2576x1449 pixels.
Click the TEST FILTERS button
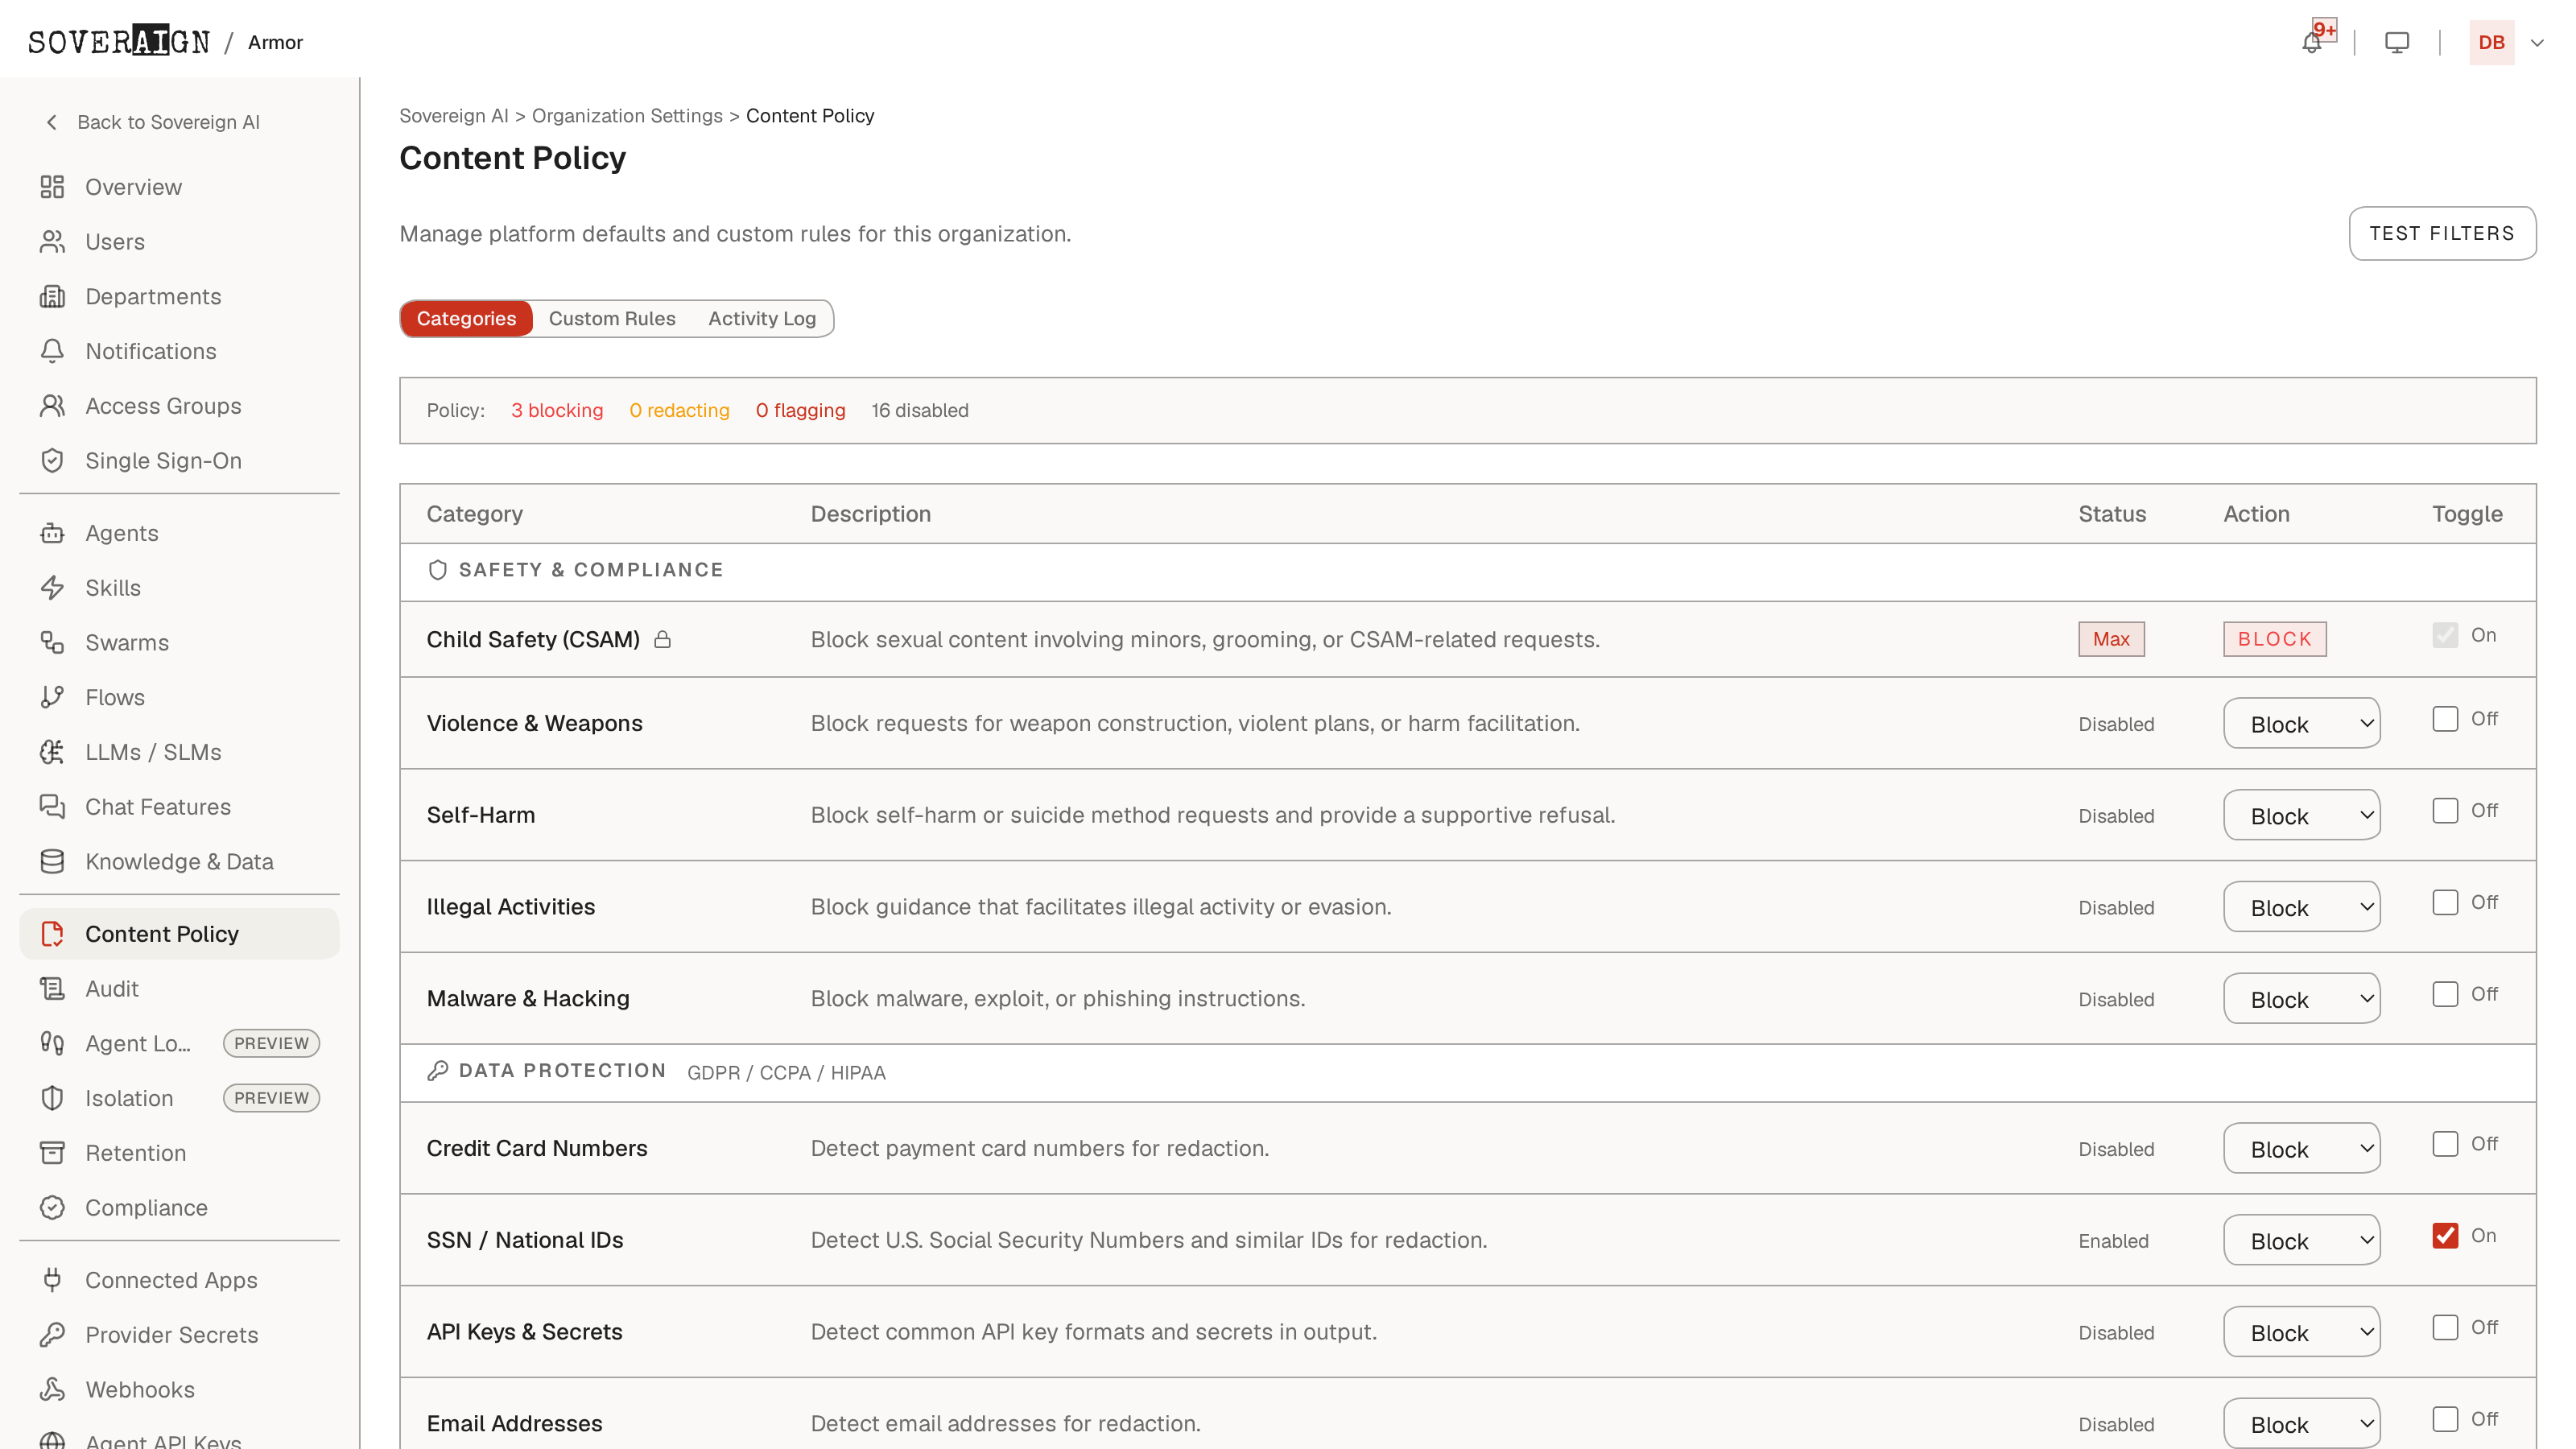tap(2442, 233)
